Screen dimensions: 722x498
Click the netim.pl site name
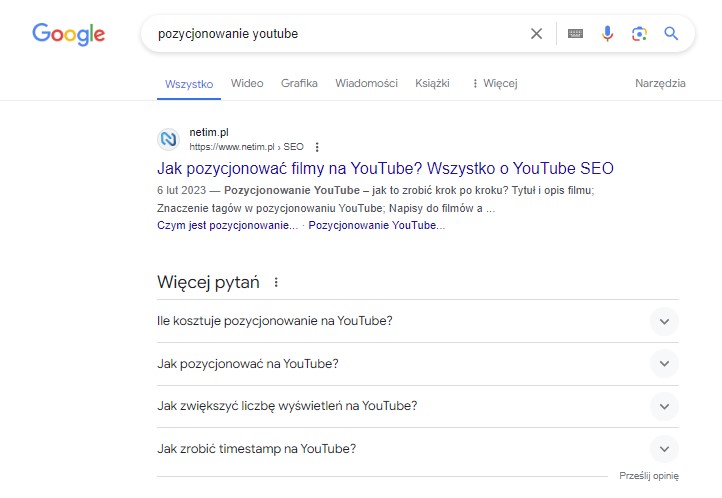pos(209,133)
